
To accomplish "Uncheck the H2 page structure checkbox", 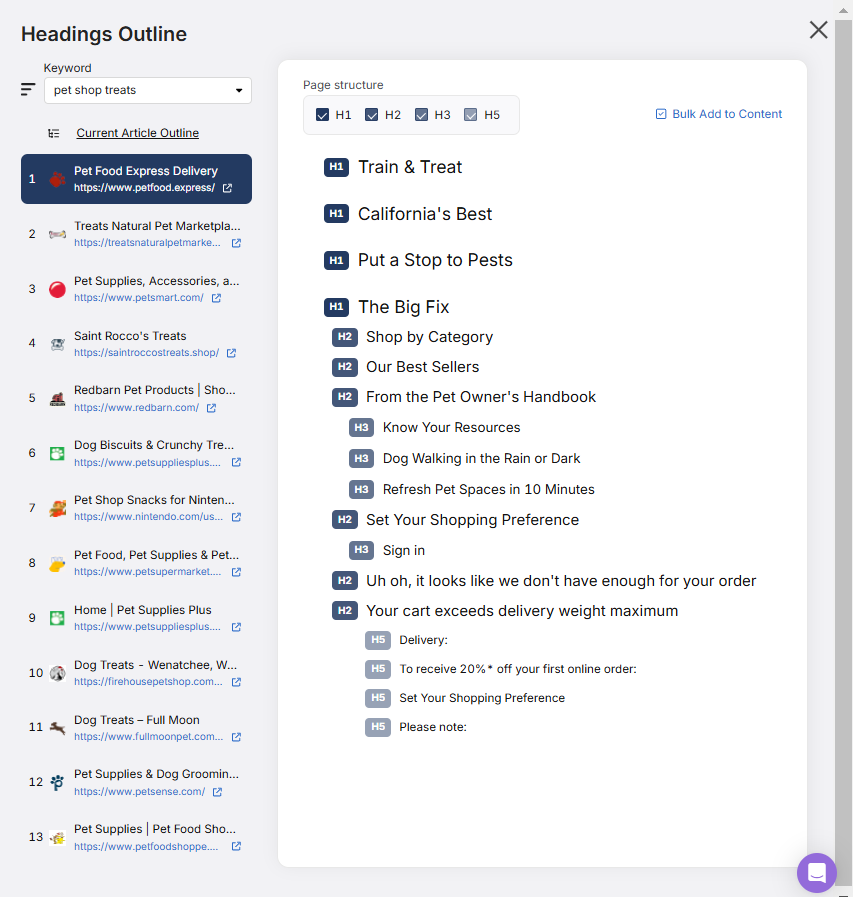I will (x=371, y=115).
